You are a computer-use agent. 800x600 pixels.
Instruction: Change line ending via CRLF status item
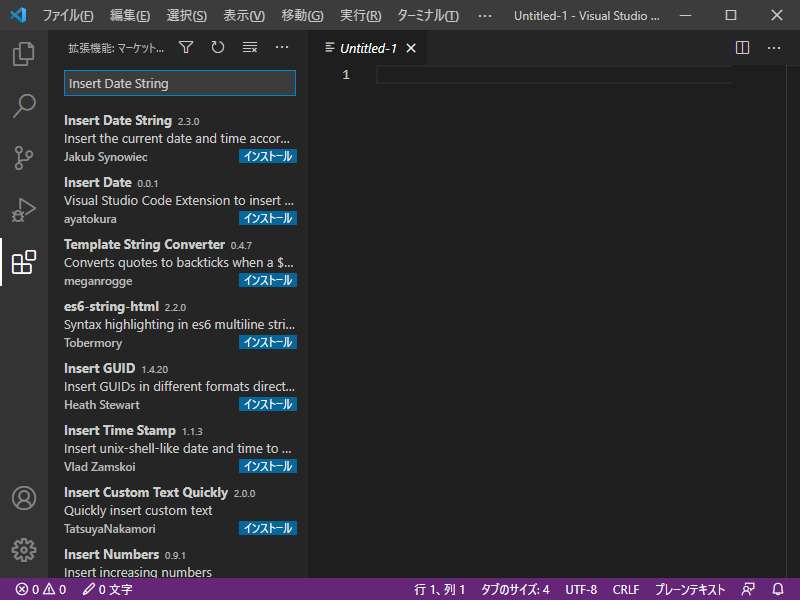pyautogui.click(x=626, y=589)
